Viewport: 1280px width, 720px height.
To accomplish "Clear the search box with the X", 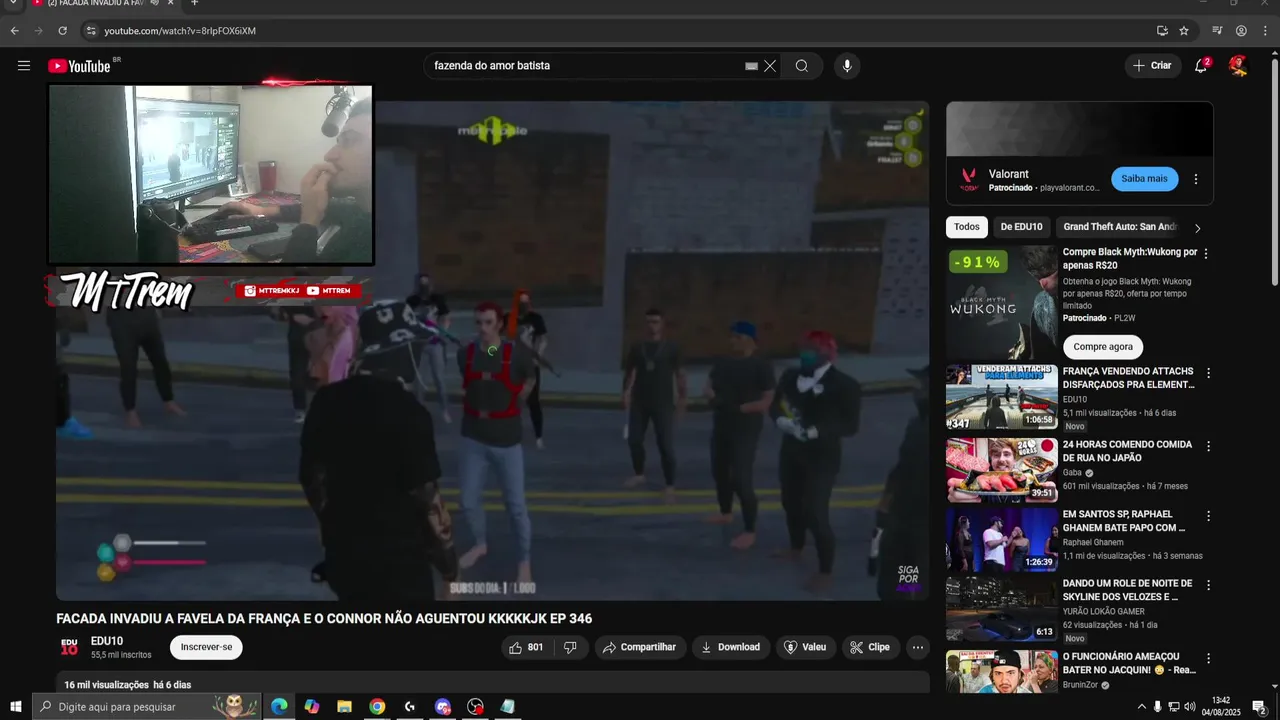I will (x=770, y=66).
